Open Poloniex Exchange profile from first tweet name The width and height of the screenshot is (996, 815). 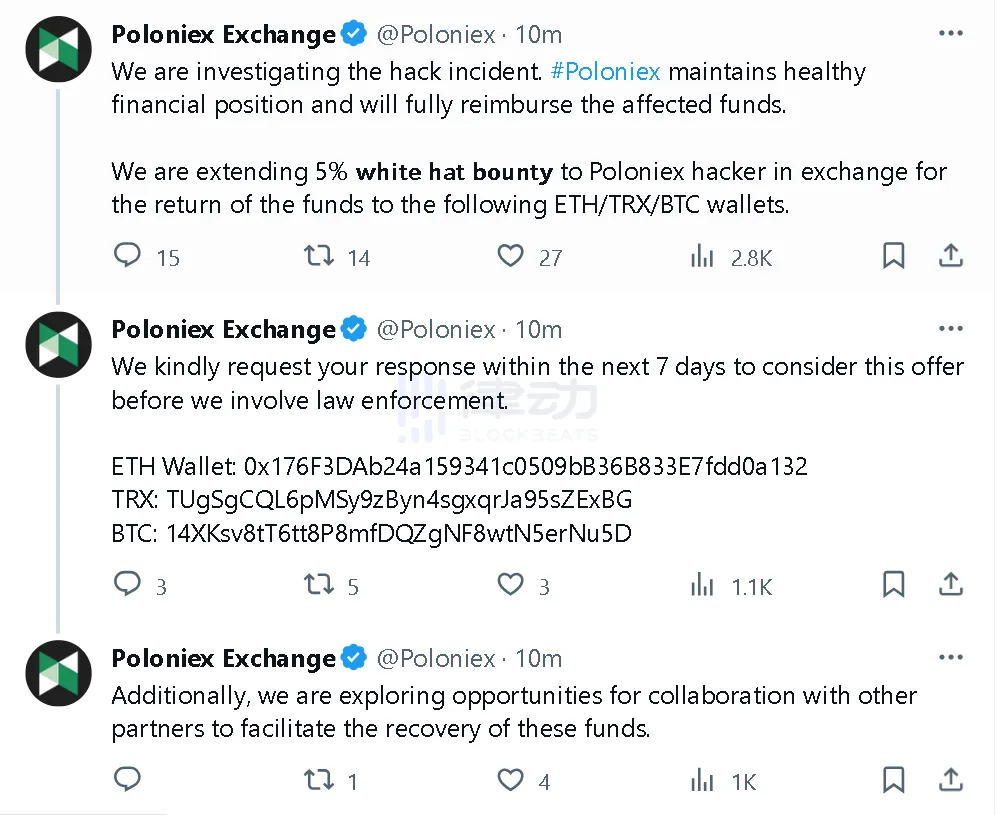point(223,35)
